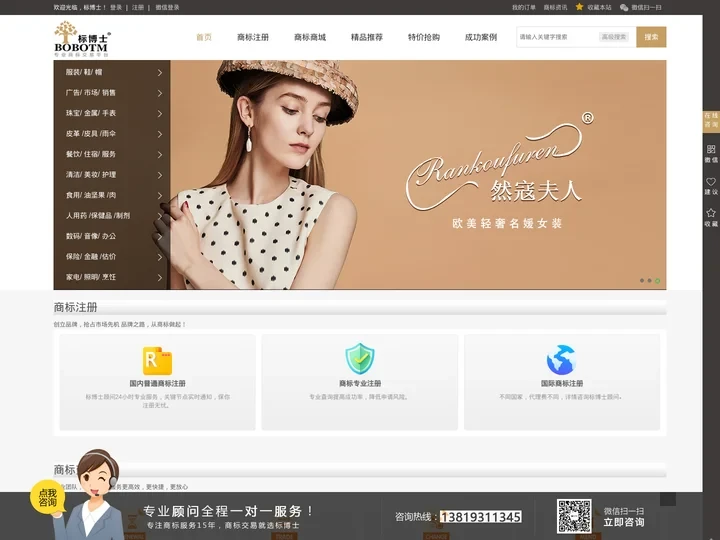Image resolution: width=720 pixels, height=540 pixels.
Task: Click the yellow 点我咨询 bubble
Action: pyautogui.click(x=47, y=497)
